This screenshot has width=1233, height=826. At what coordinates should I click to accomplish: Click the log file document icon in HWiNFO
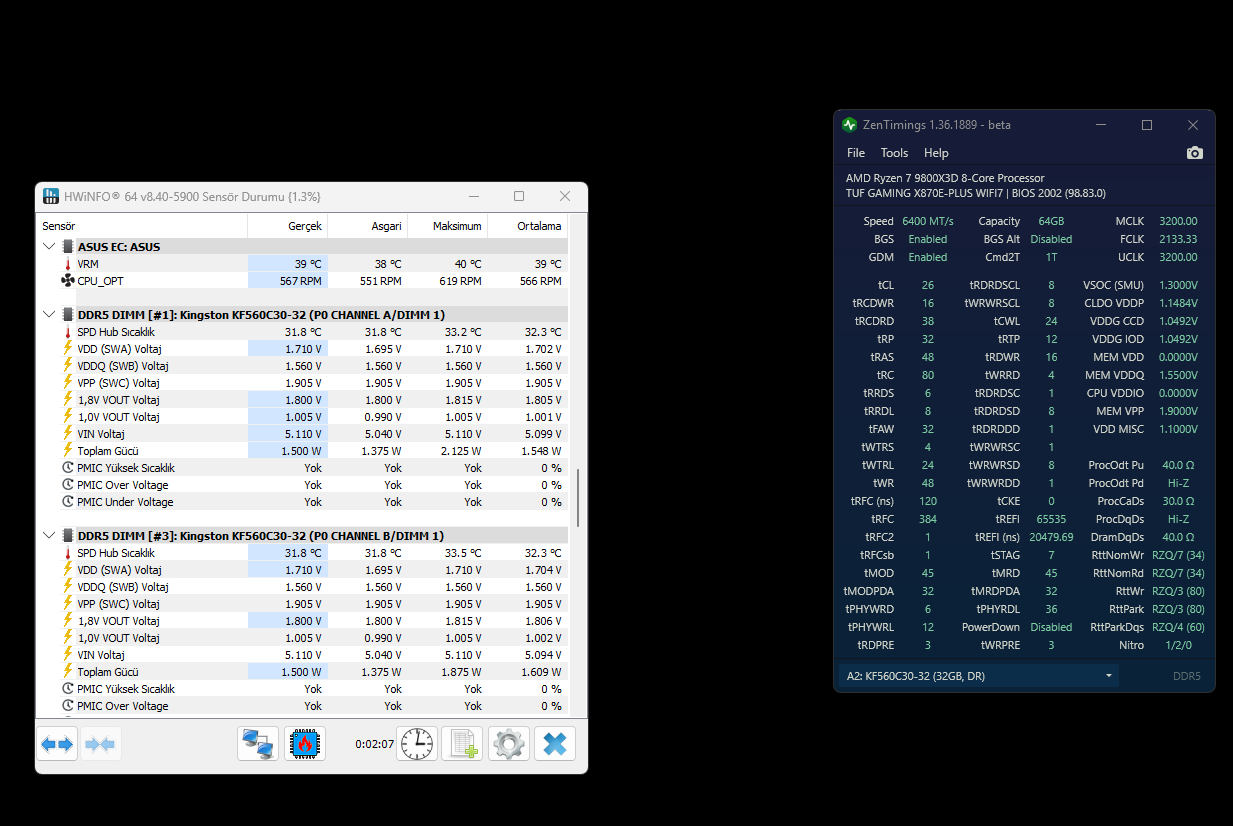click(462, 744)
